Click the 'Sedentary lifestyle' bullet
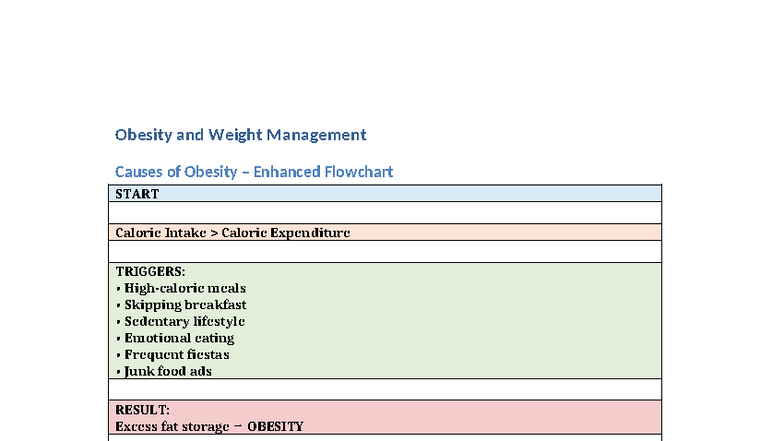This screenshot has width=784, height=441. (x=180, y=321)
